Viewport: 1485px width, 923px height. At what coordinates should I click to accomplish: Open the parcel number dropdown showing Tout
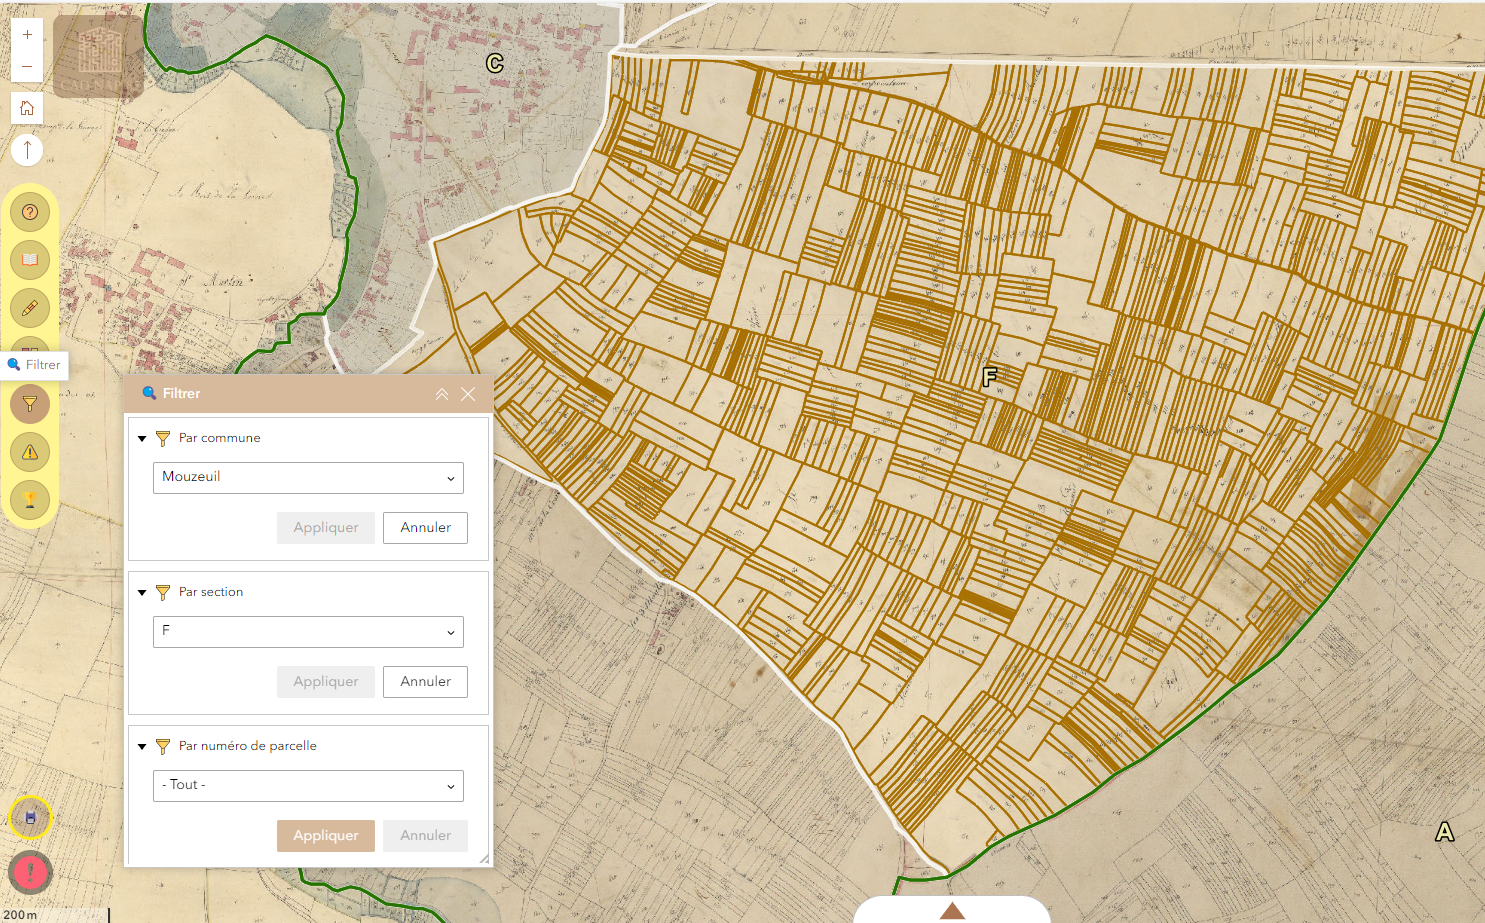click(308, 786)
